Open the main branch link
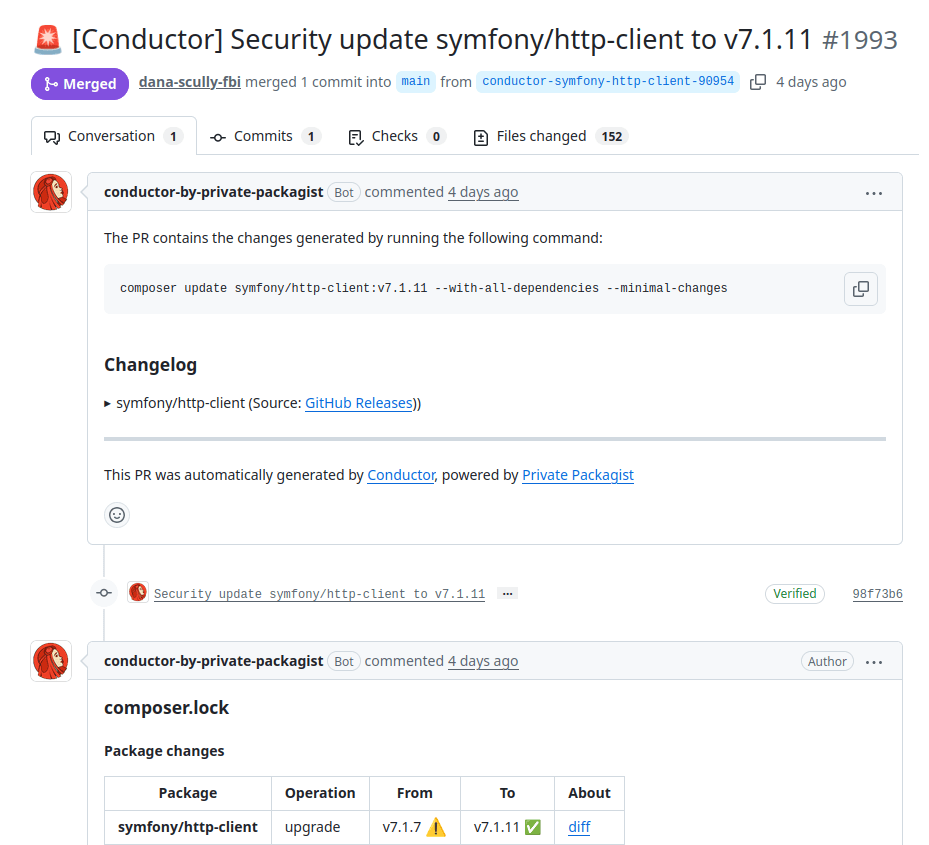This screenshot has height=845, width=929. pos(415,81)
